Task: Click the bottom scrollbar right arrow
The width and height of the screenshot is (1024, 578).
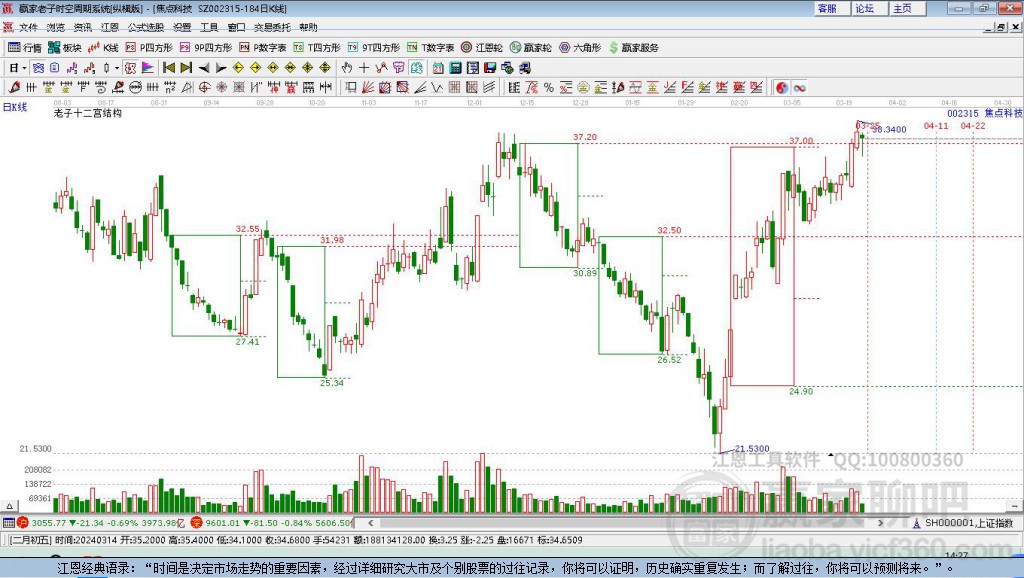Action: (880, 523)
